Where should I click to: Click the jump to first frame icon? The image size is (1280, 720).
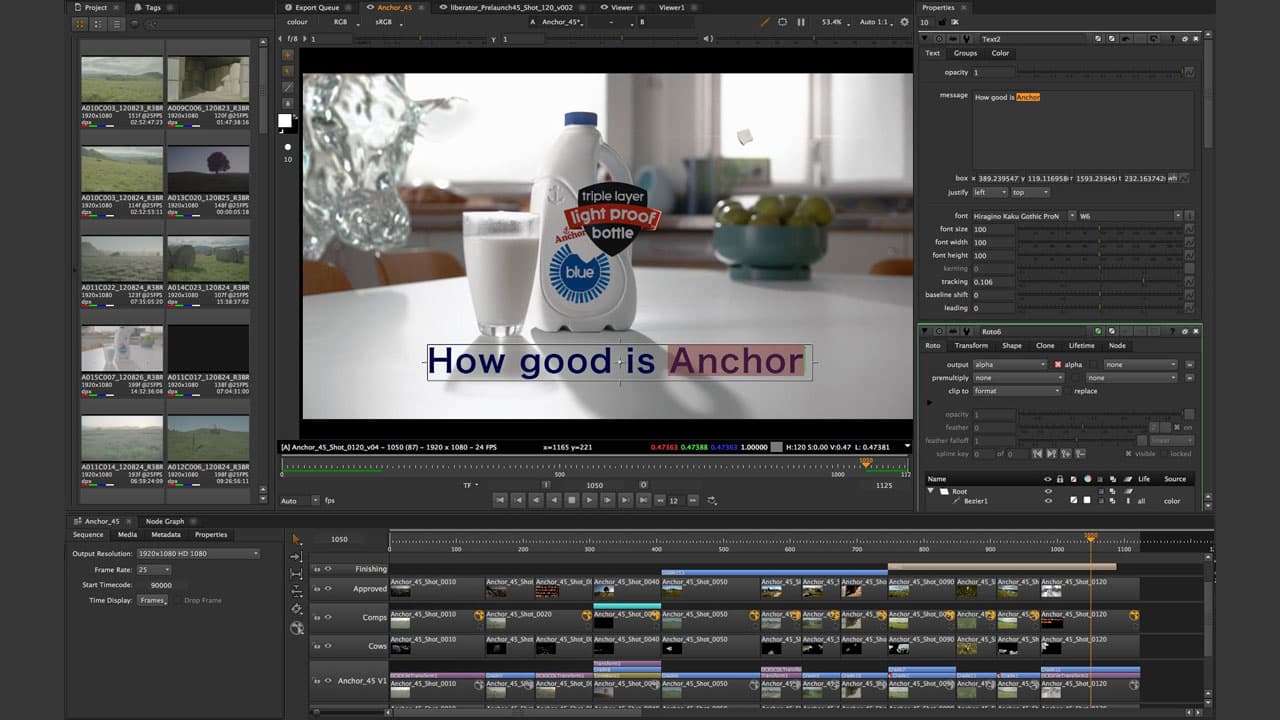pos(518,500)
